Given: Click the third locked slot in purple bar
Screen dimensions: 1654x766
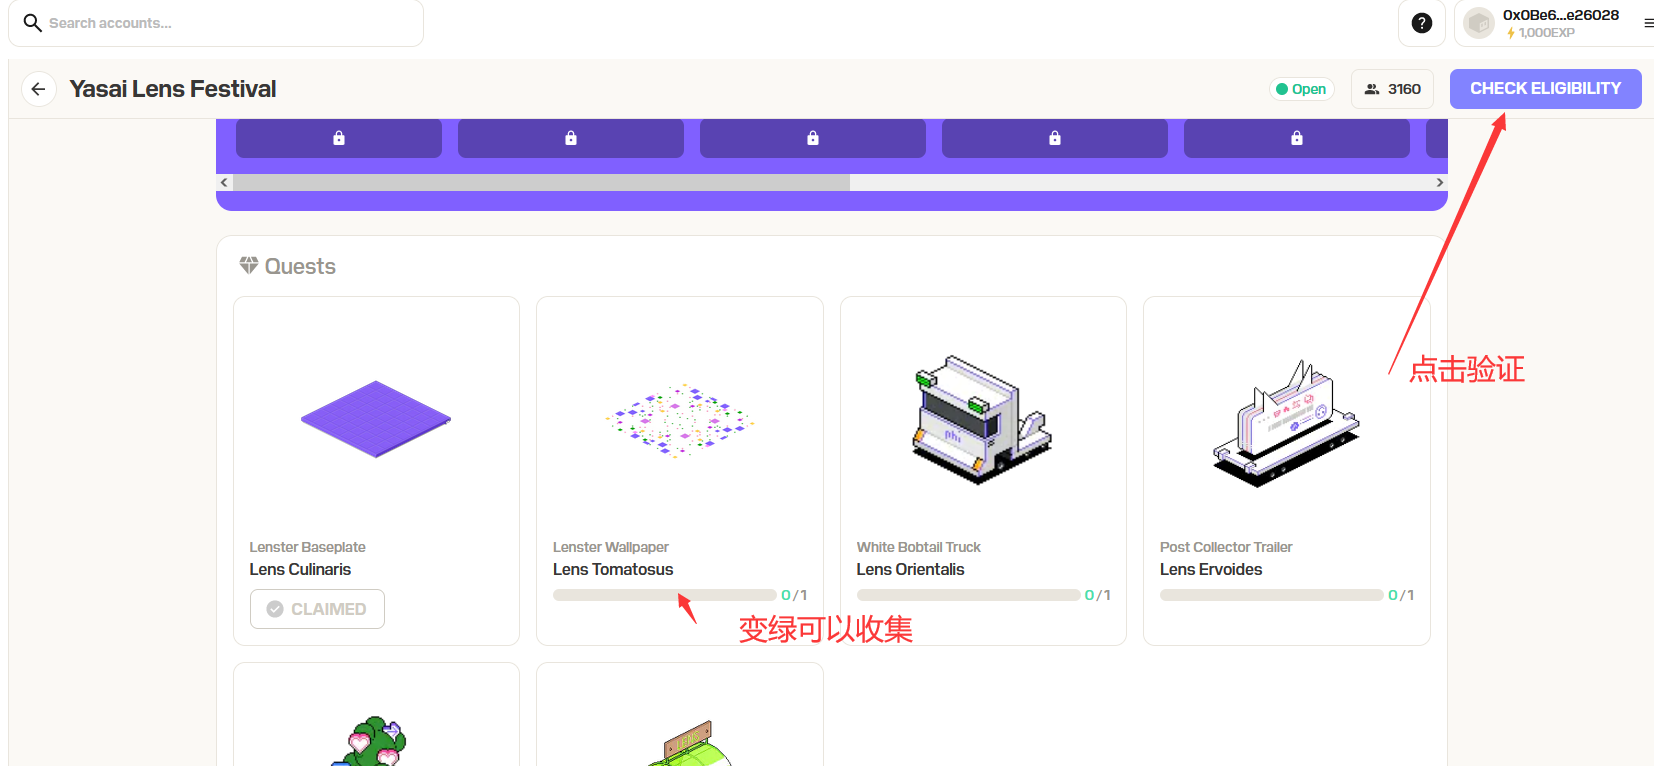Looking at the screenshot, I should pos(812,138).
